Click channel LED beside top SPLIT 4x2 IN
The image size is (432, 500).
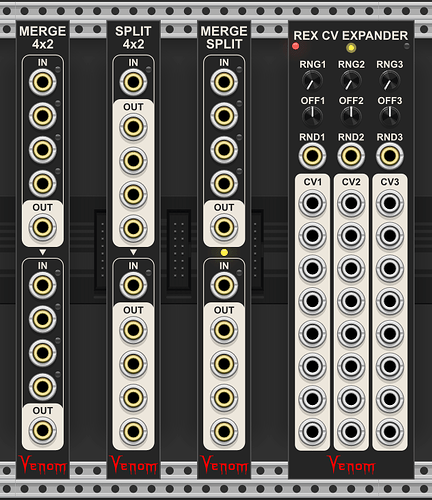coord(148,70)
